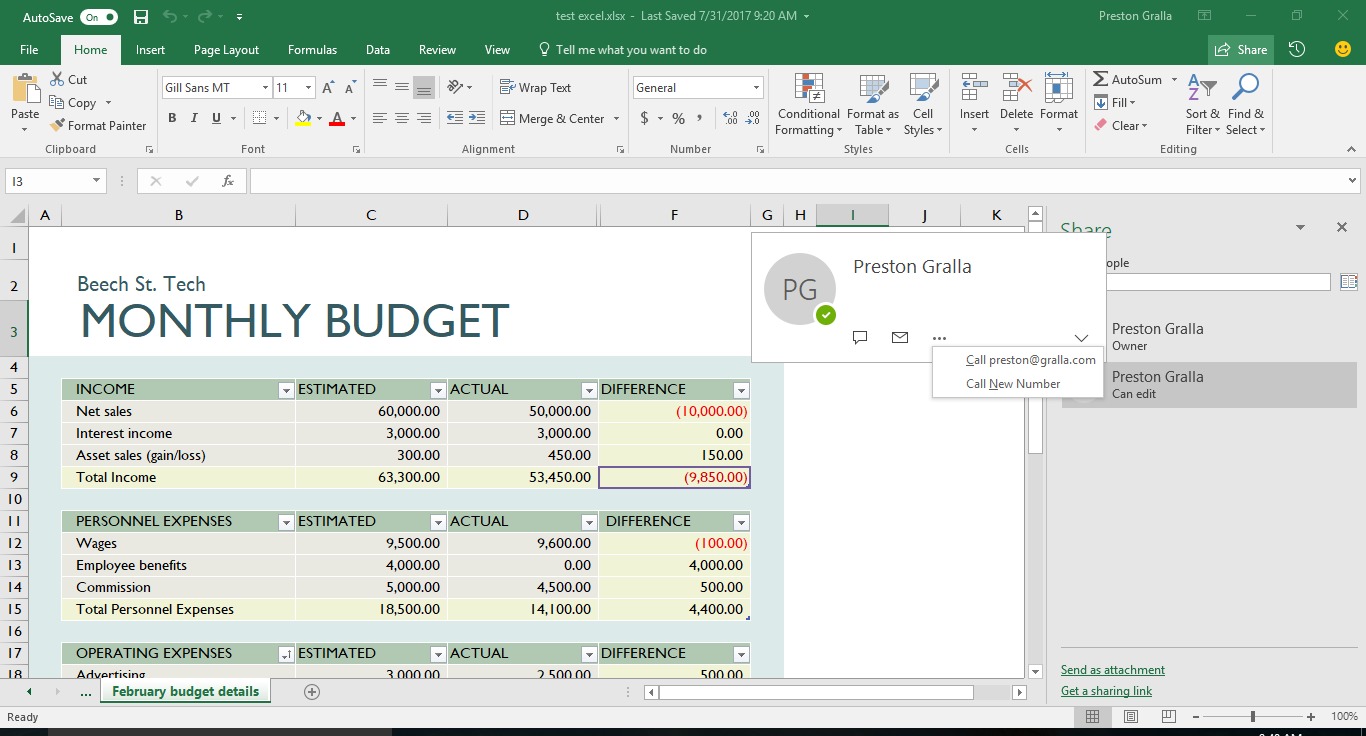
Task: Open the File tab
Action: [x=29, y=50]
